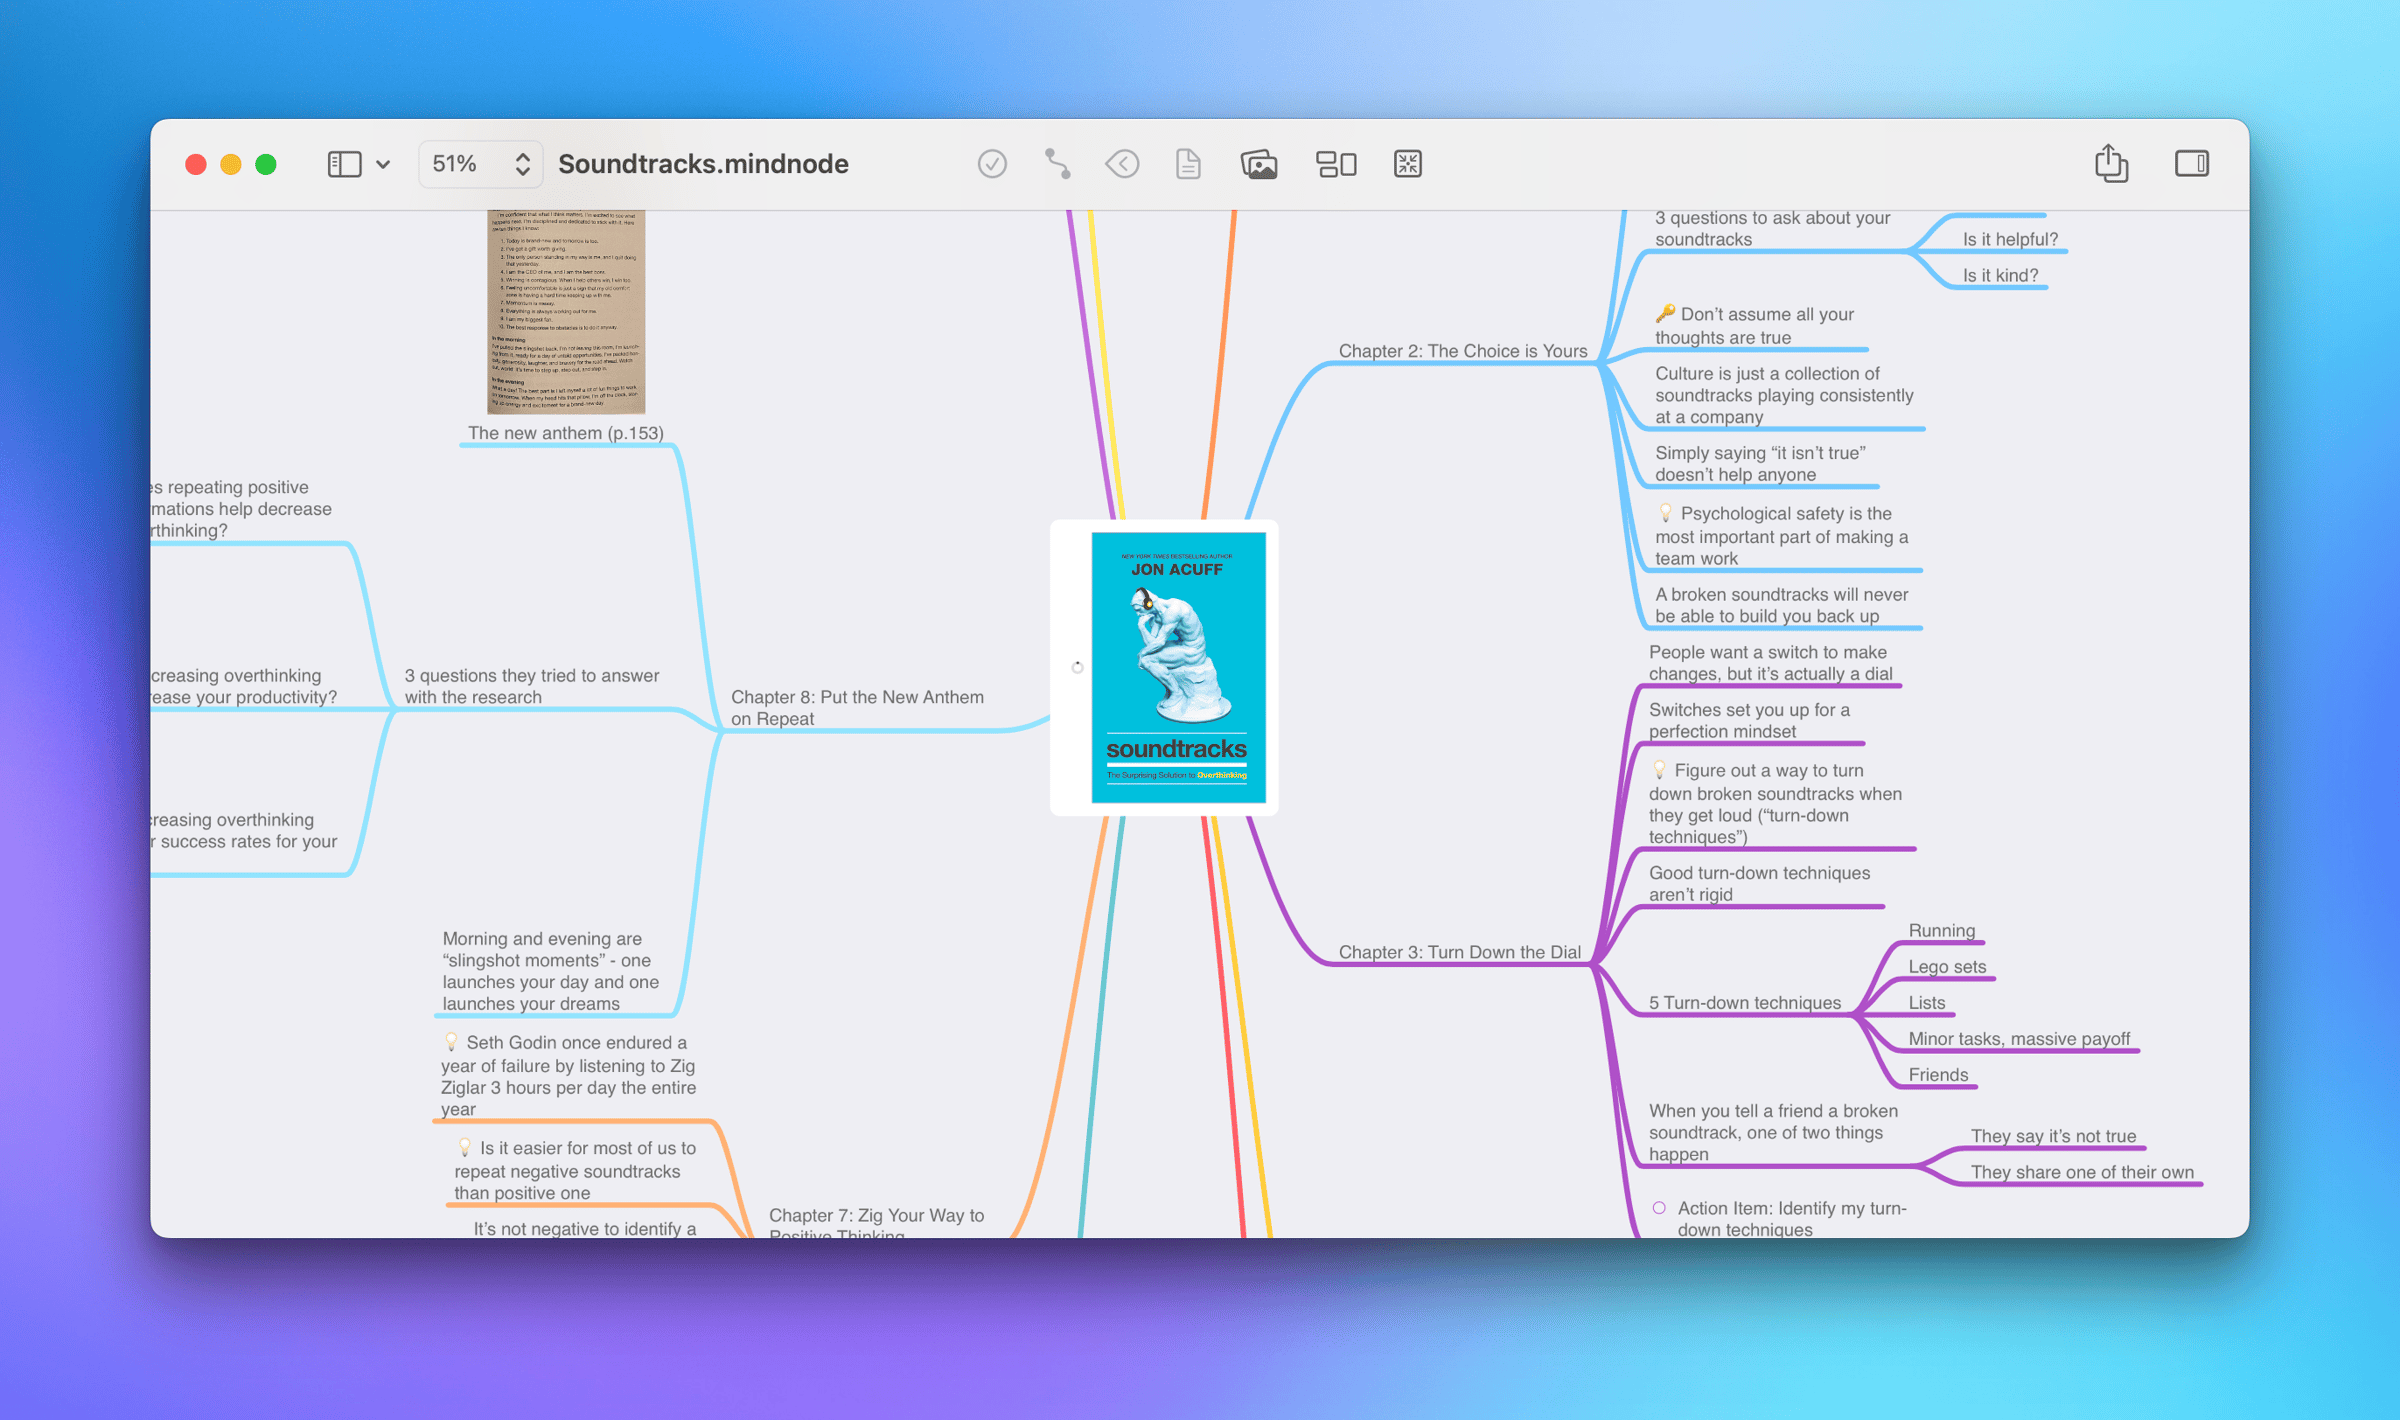Toggle the focus mode icon
Image resolution: width=2400 pixels, height=1420 pixels.
pyautogui.click(x=1408, y=164)
